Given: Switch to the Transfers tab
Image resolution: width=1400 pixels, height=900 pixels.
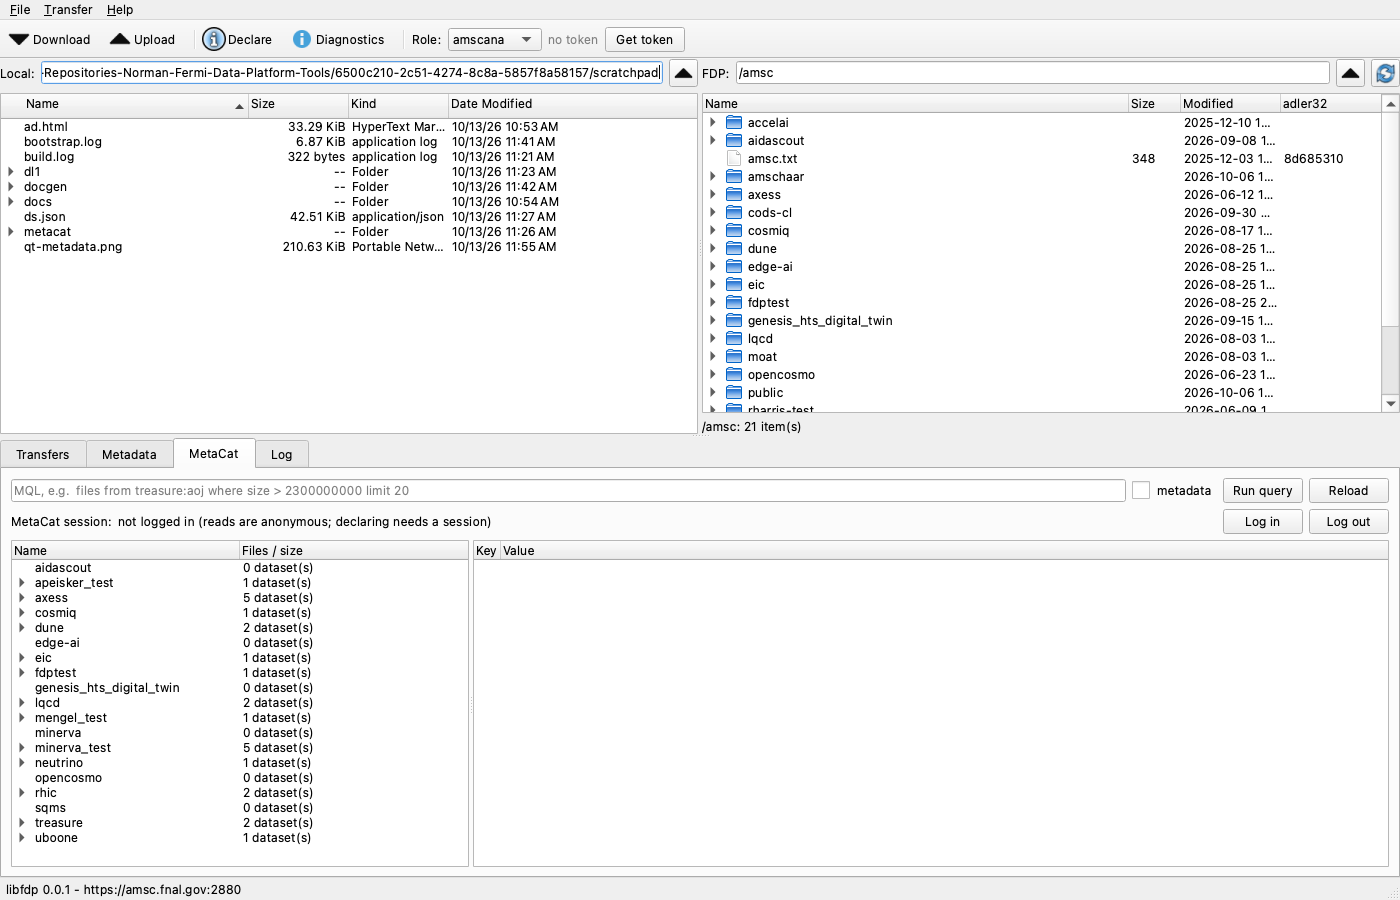Looking at the screenshot, I should (x=43, y=454).
